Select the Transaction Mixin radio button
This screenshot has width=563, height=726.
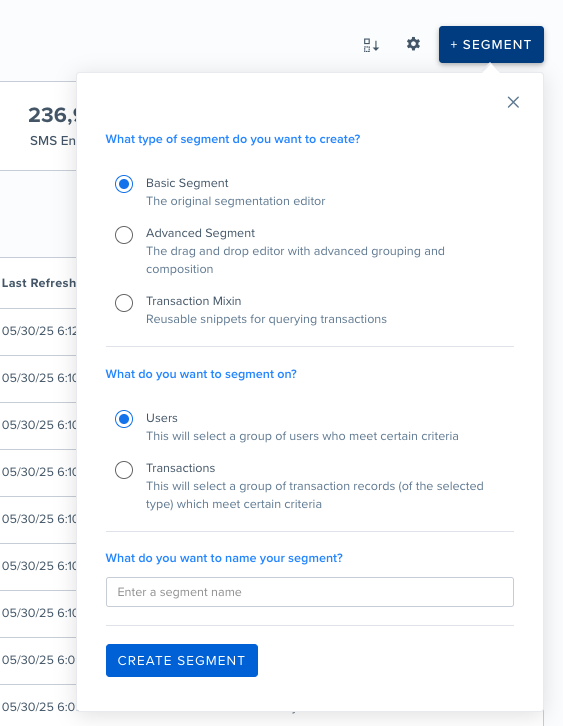point(124,303)
